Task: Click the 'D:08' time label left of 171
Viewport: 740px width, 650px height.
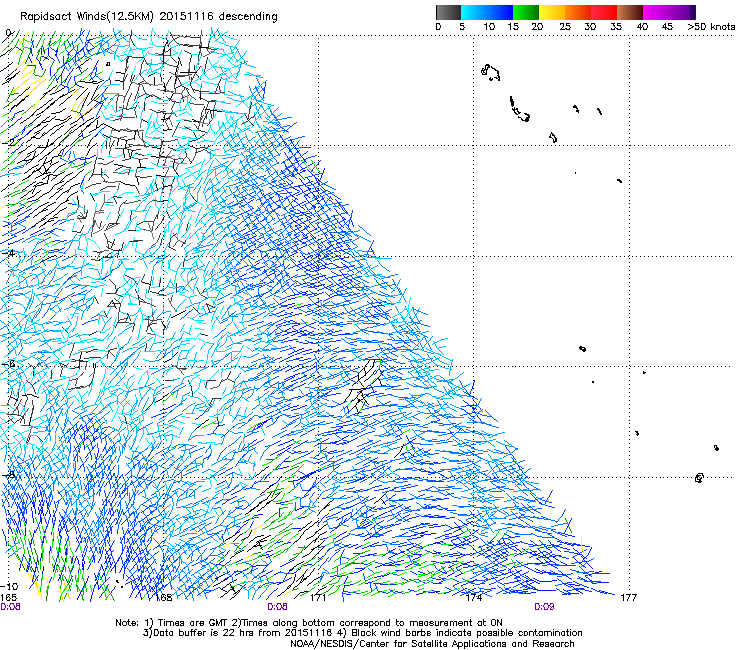Action: pyautogui.click(x=277, y=607)
